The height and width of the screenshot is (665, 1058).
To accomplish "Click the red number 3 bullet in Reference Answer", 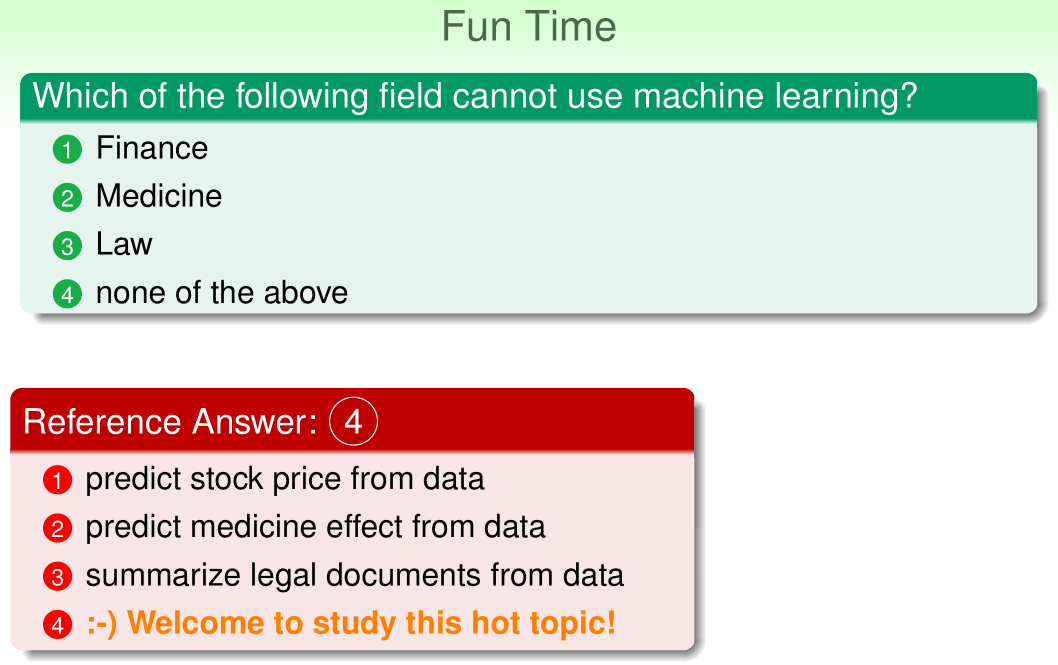I will tap(57, 577).
